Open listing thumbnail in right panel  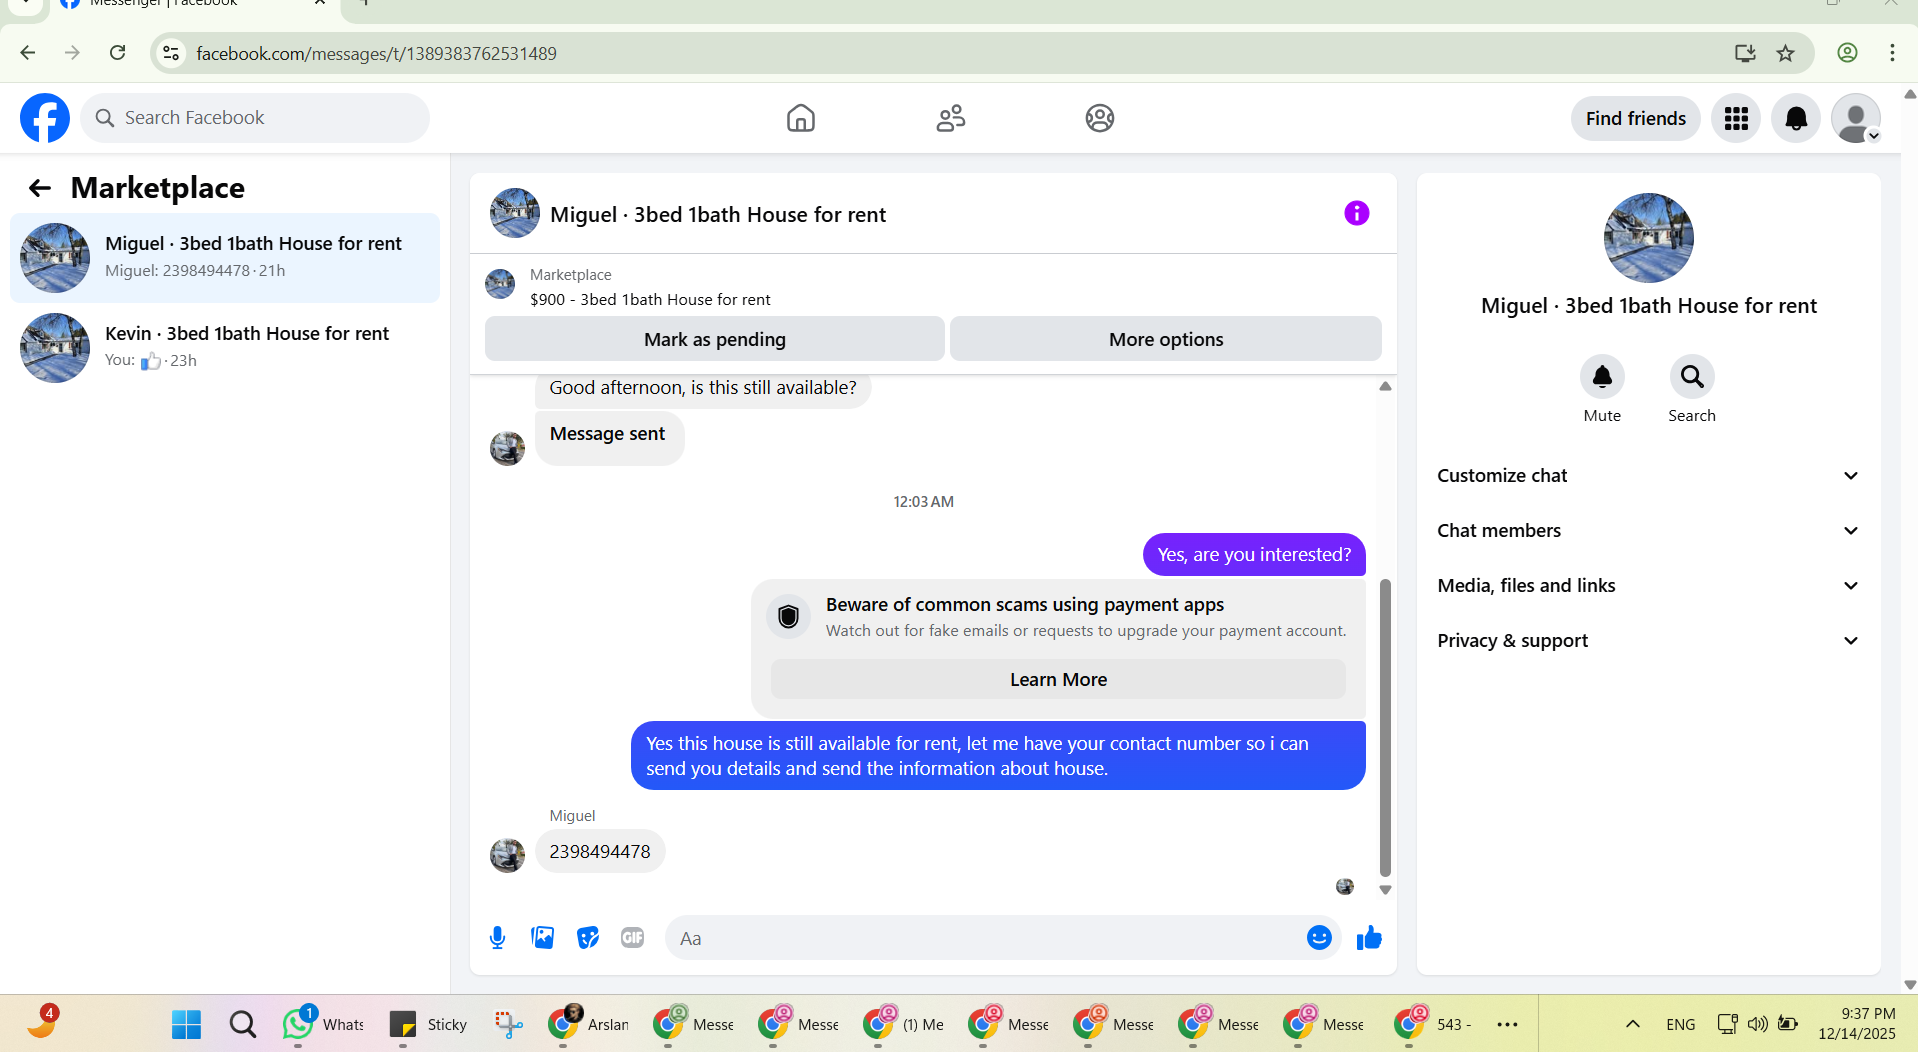coord(1648,238)
